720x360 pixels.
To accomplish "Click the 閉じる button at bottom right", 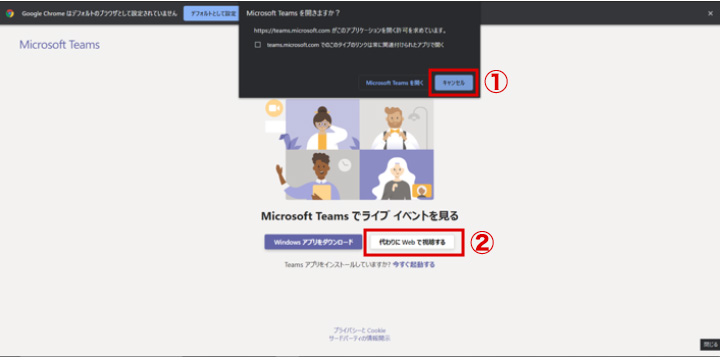I will click(709, 344).
